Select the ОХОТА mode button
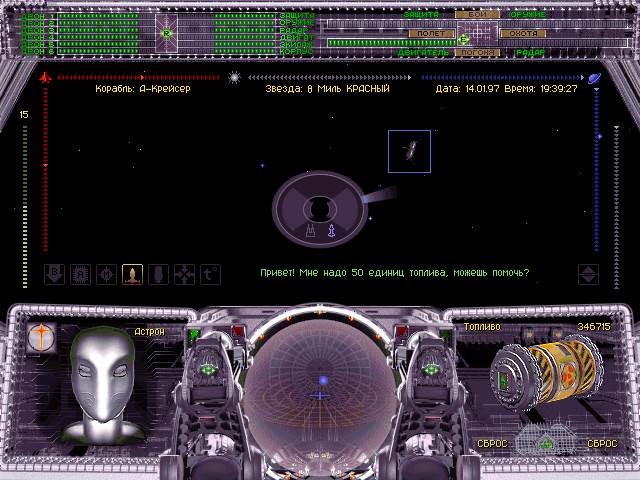Viewport: 640px width, 480px height. click(x=523, y=33)
